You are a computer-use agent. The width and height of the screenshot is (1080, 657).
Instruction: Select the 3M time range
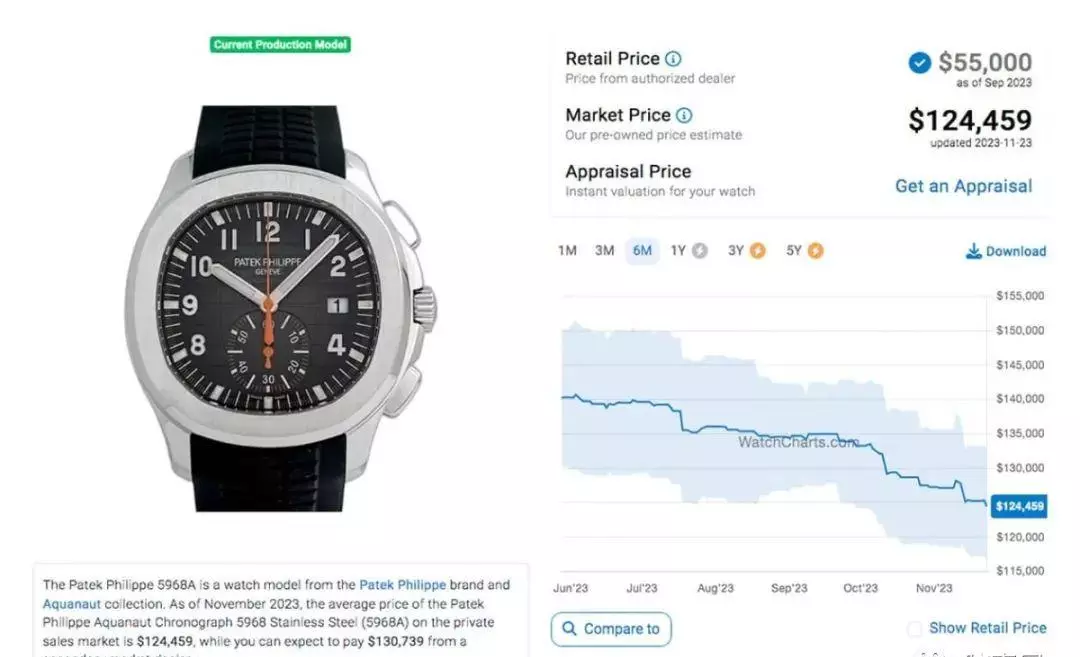point(605,251)
